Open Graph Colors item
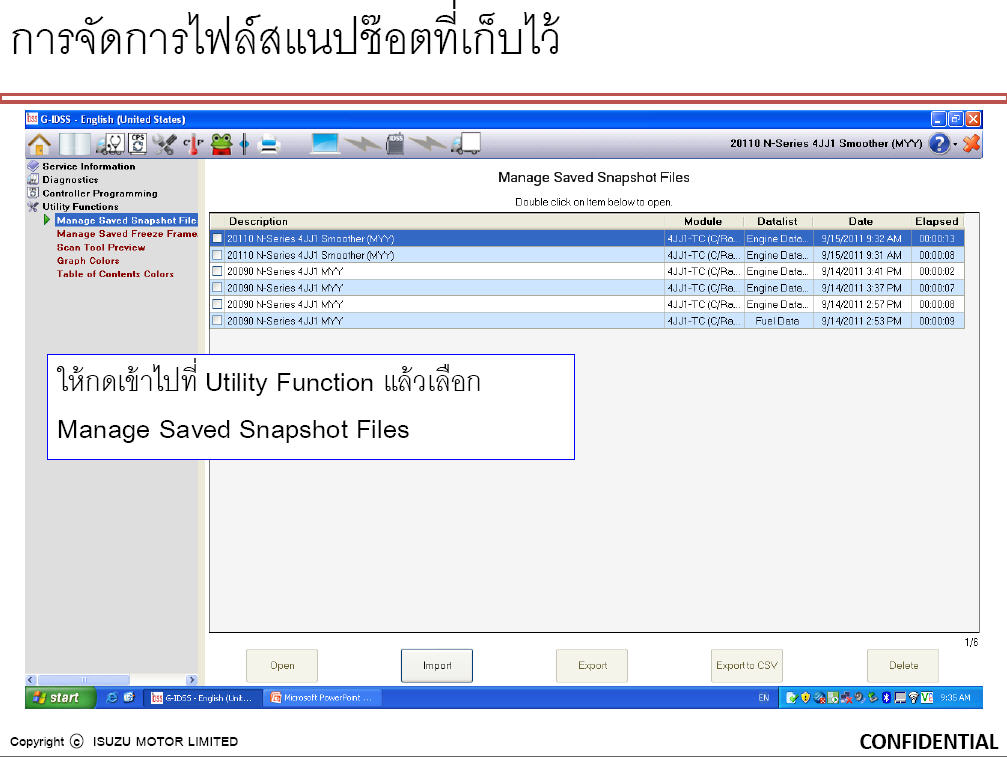This screenshot has height=757, width=1007. point(88,261)
